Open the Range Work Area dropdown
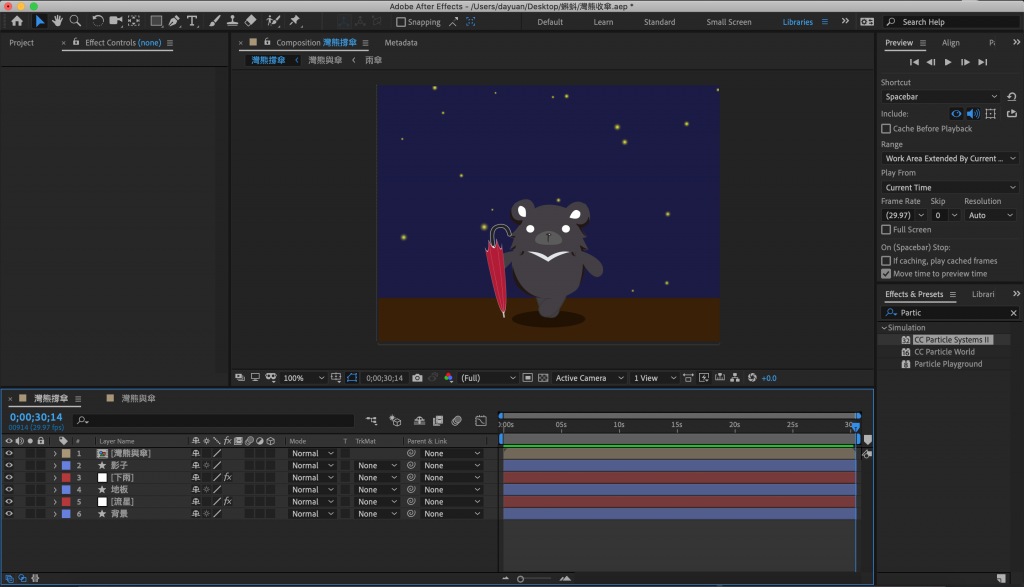Image resolution: width=1024 pixels, height=587 pixels. 950,159
